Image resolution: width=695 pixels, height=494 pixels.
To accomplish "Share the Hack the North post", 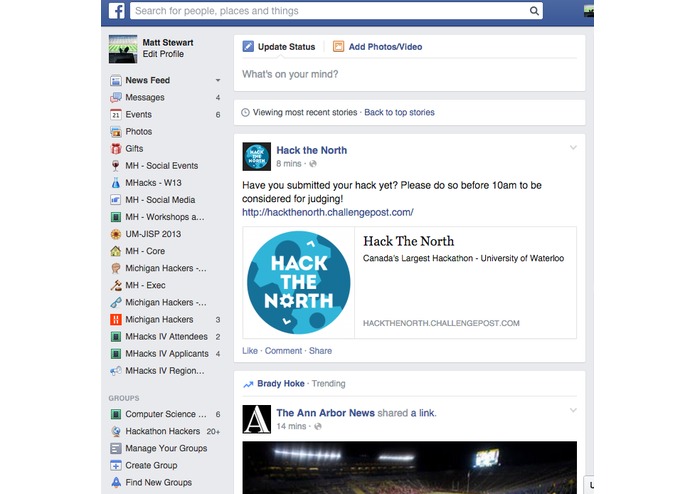I will (320, 351).
